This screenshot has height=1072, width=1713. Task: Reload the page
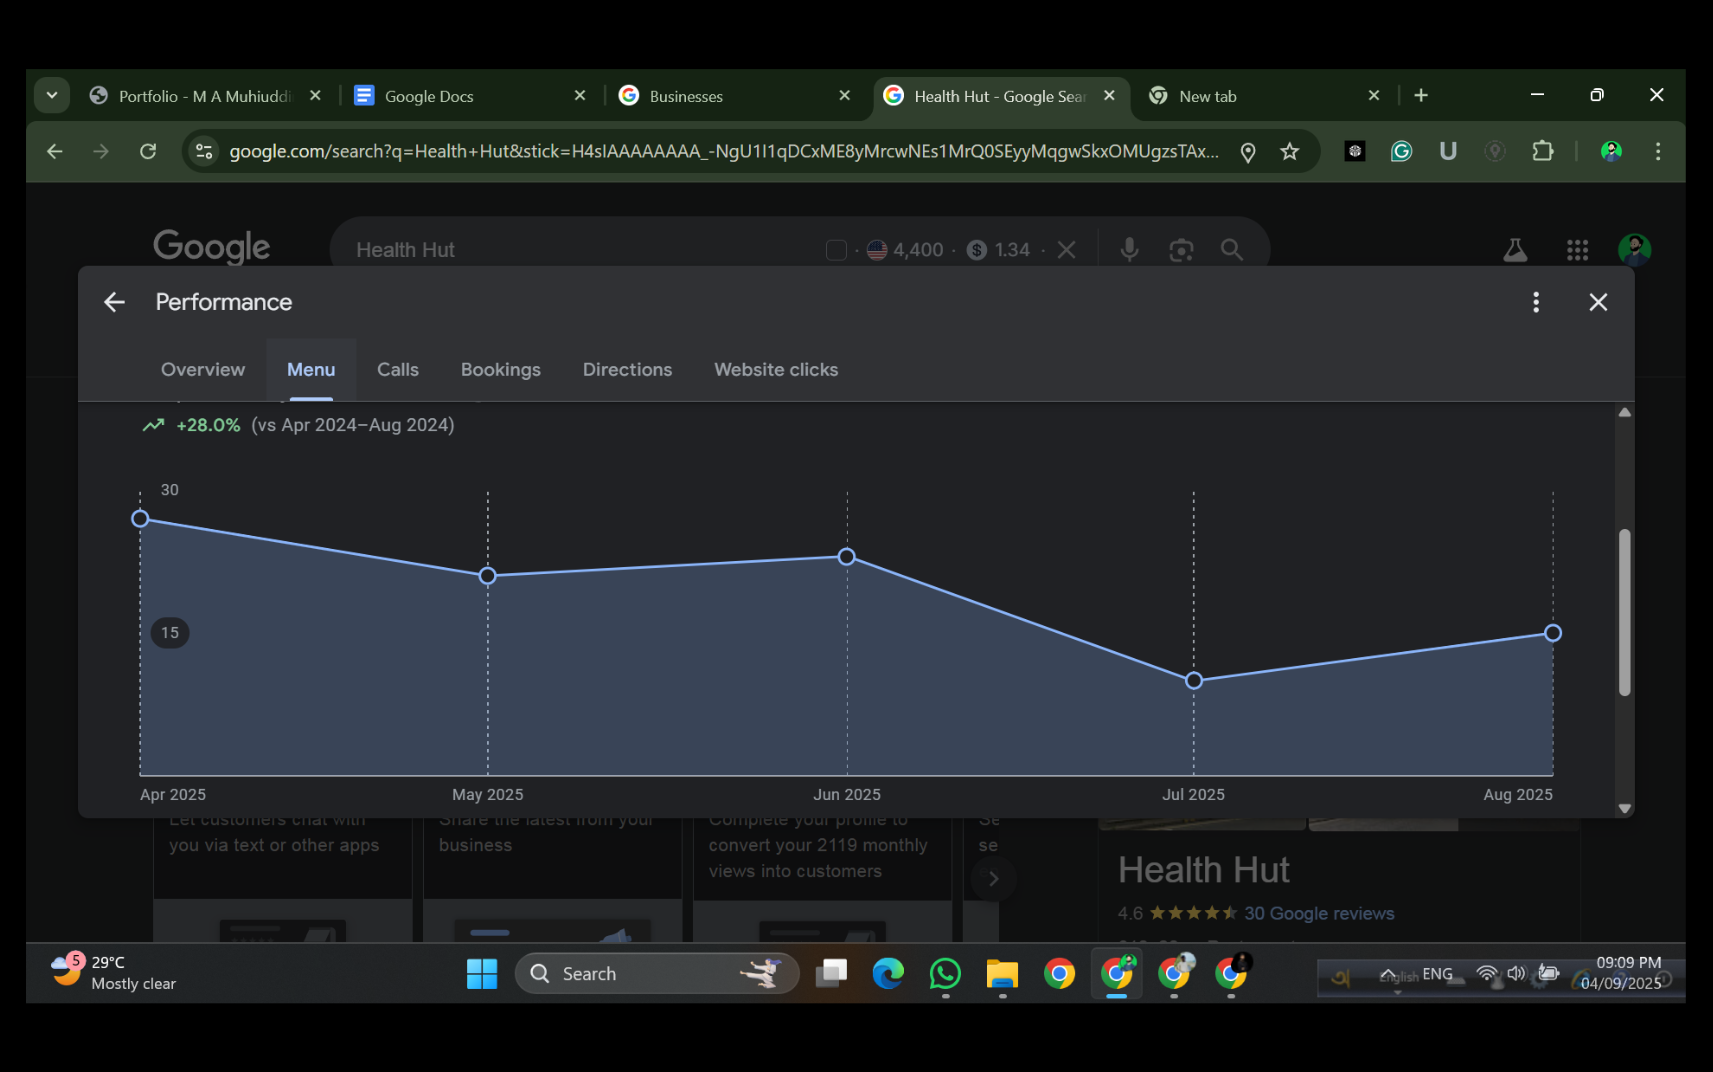[148, 152]
